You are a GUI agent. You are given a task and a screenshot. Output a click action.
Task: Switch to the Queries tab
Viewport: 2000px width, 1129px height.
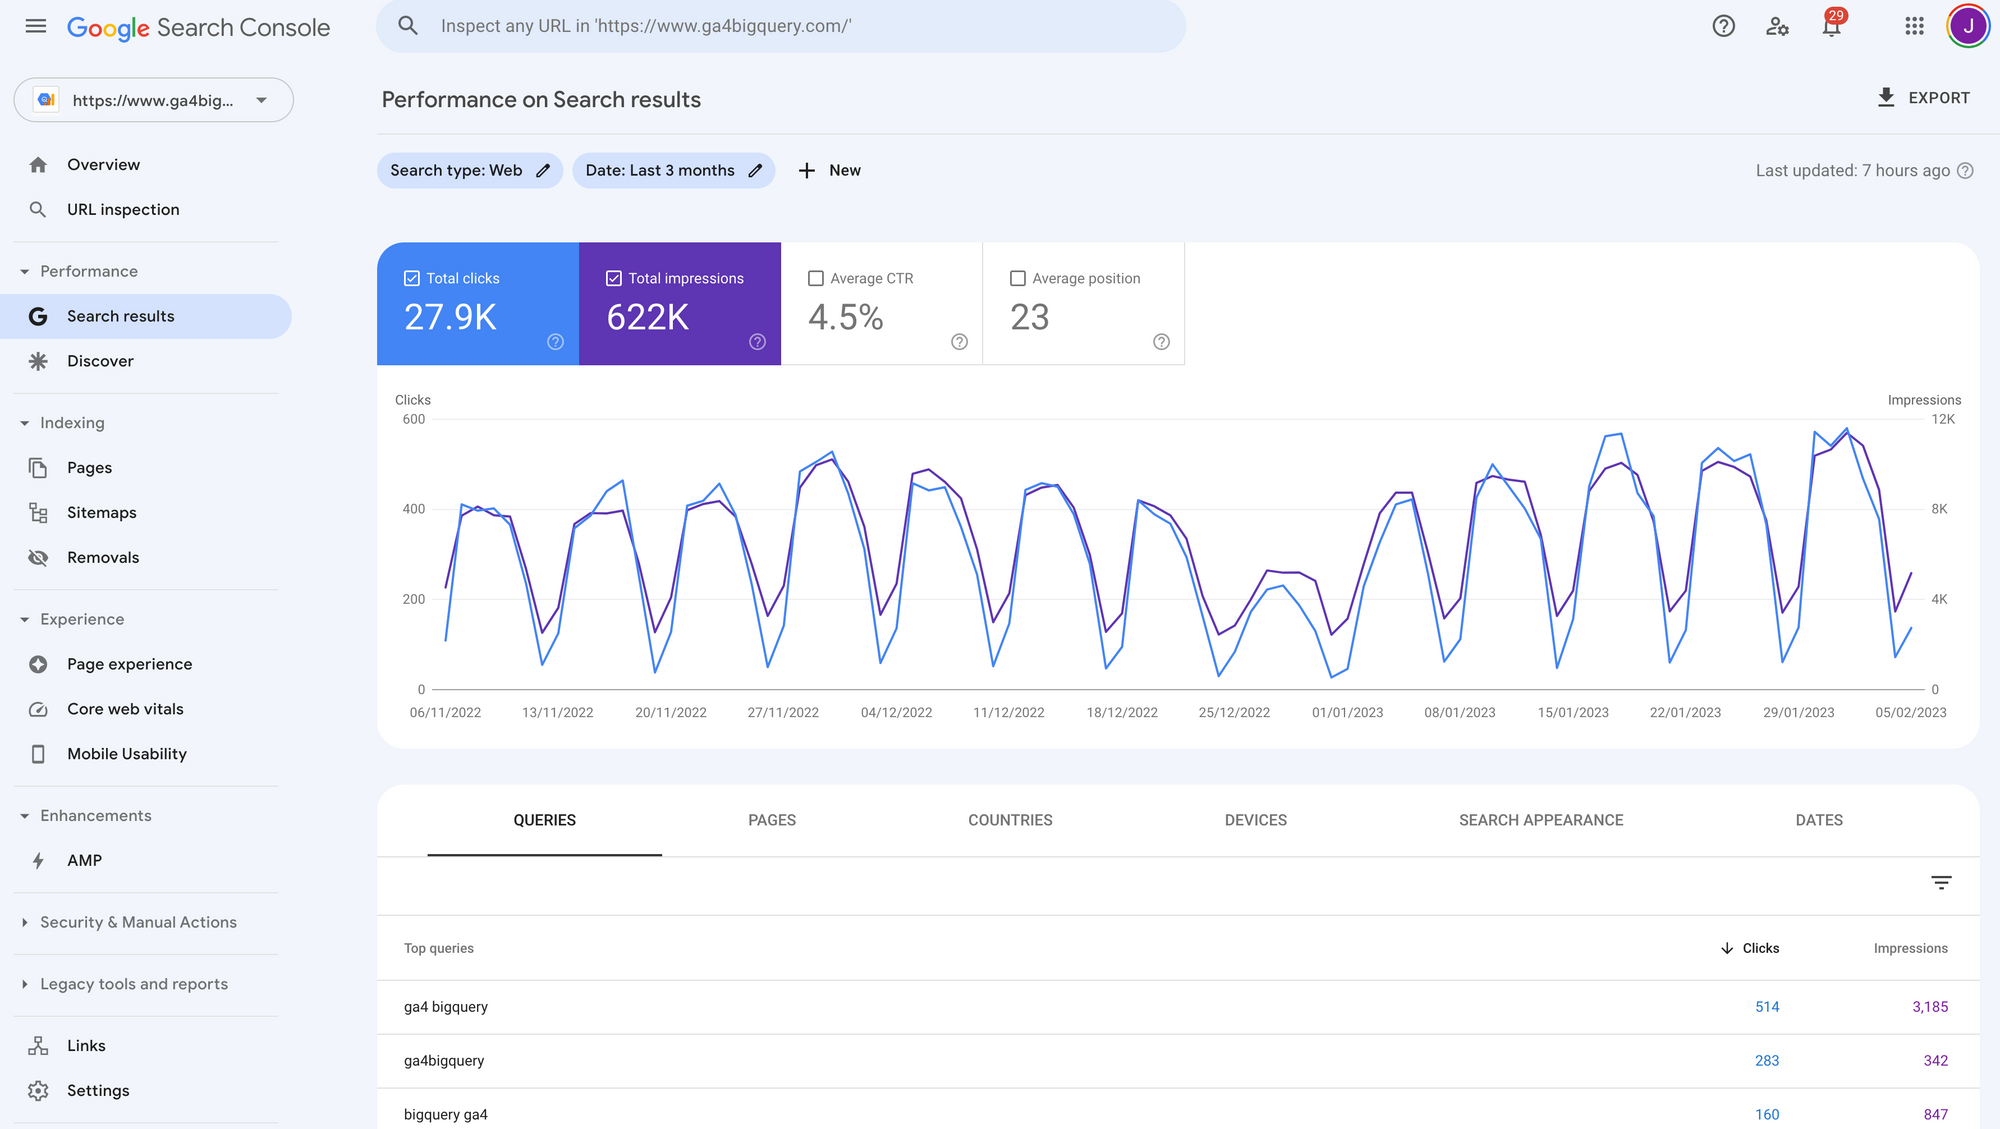(x=545, y=820)
